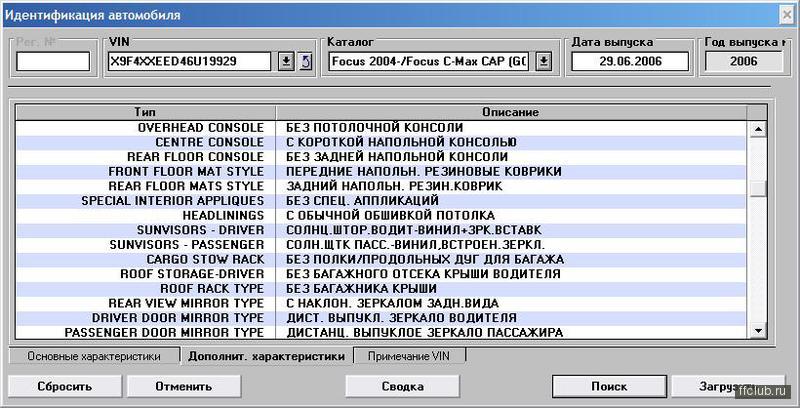This screenshot has width=800, height=408.
Task: Click the table scrollbar up arrow
Action: [x=758, y=129]
